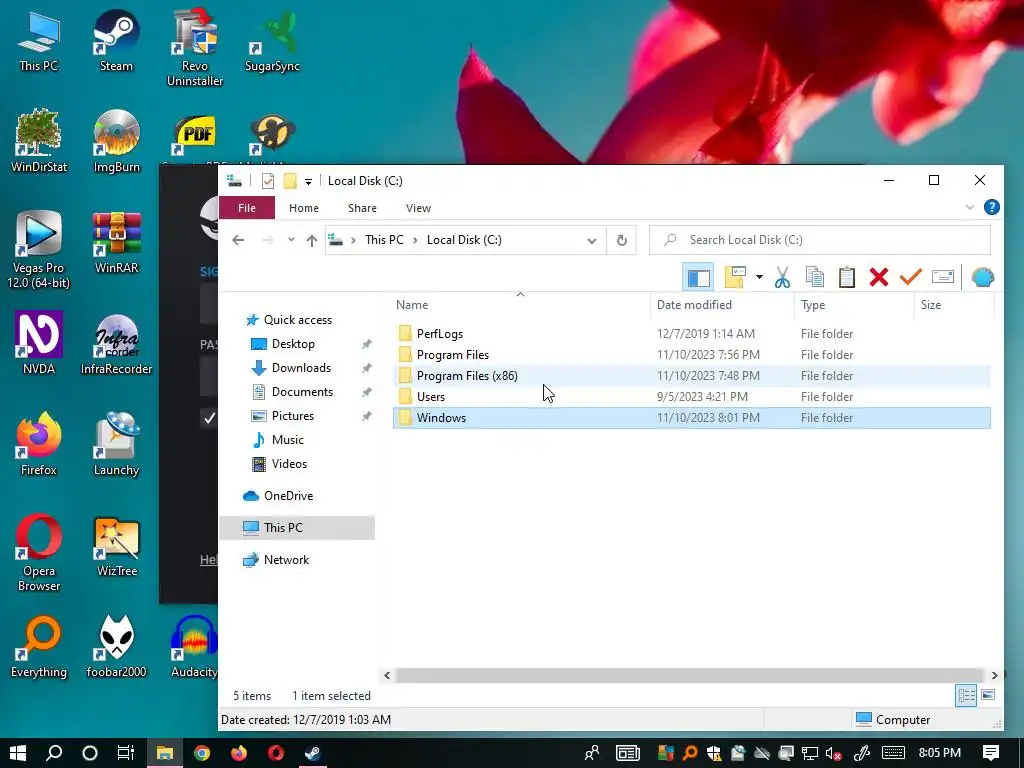Select the Windows folder row
The image size is (1024, 768).
[x=692, y=418]
